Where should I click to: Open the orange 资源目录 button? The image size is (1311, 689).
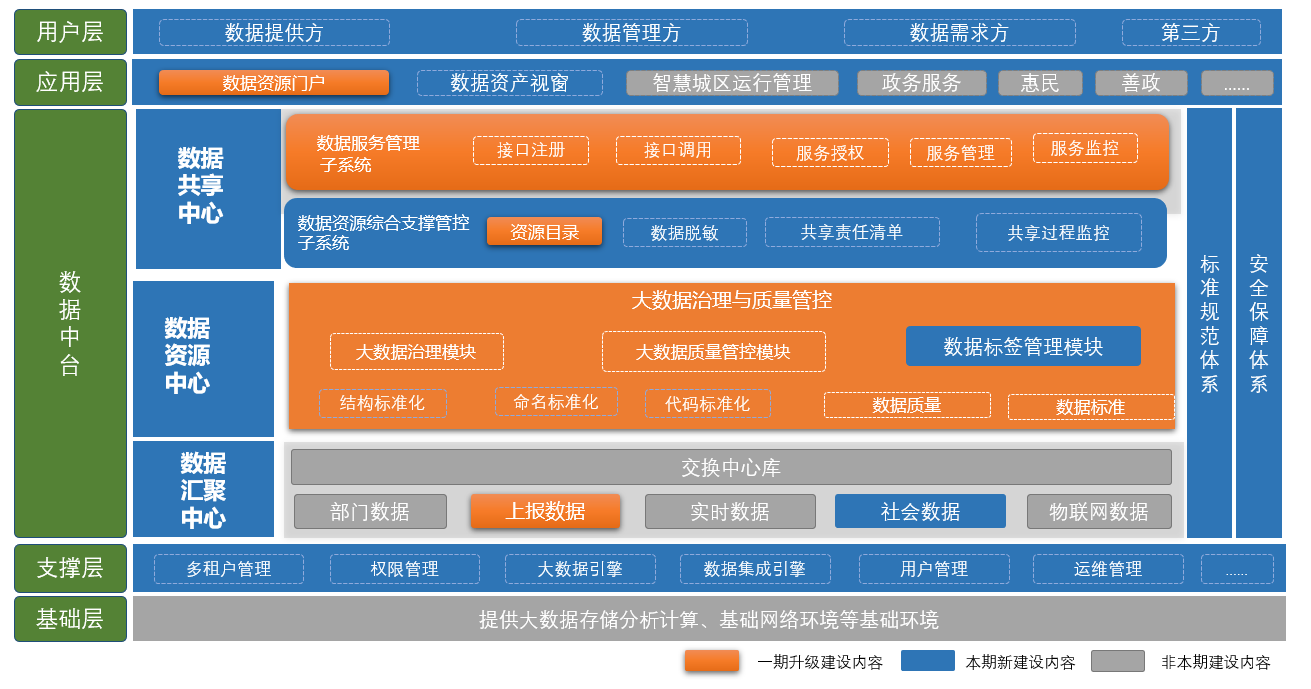pyautogui.click(x=544, y=232)
